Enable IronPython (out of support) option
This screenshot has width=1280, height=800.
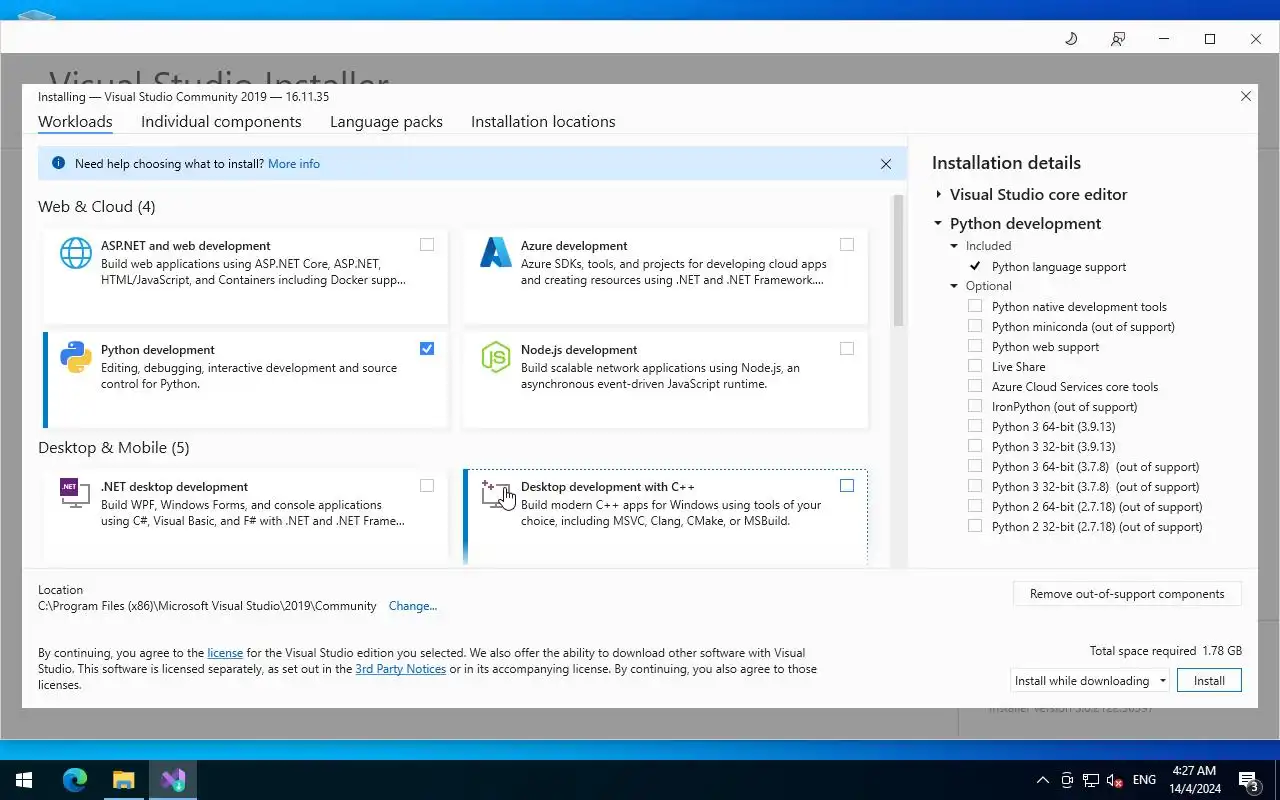pyautogui.click(x=975, y=406)
